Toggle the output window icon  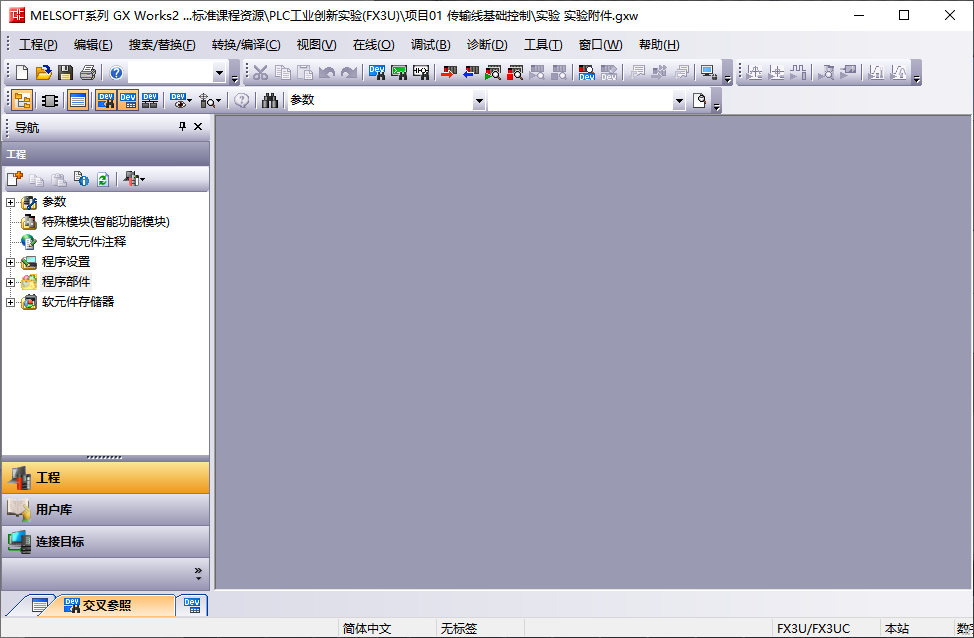point(78,100)
